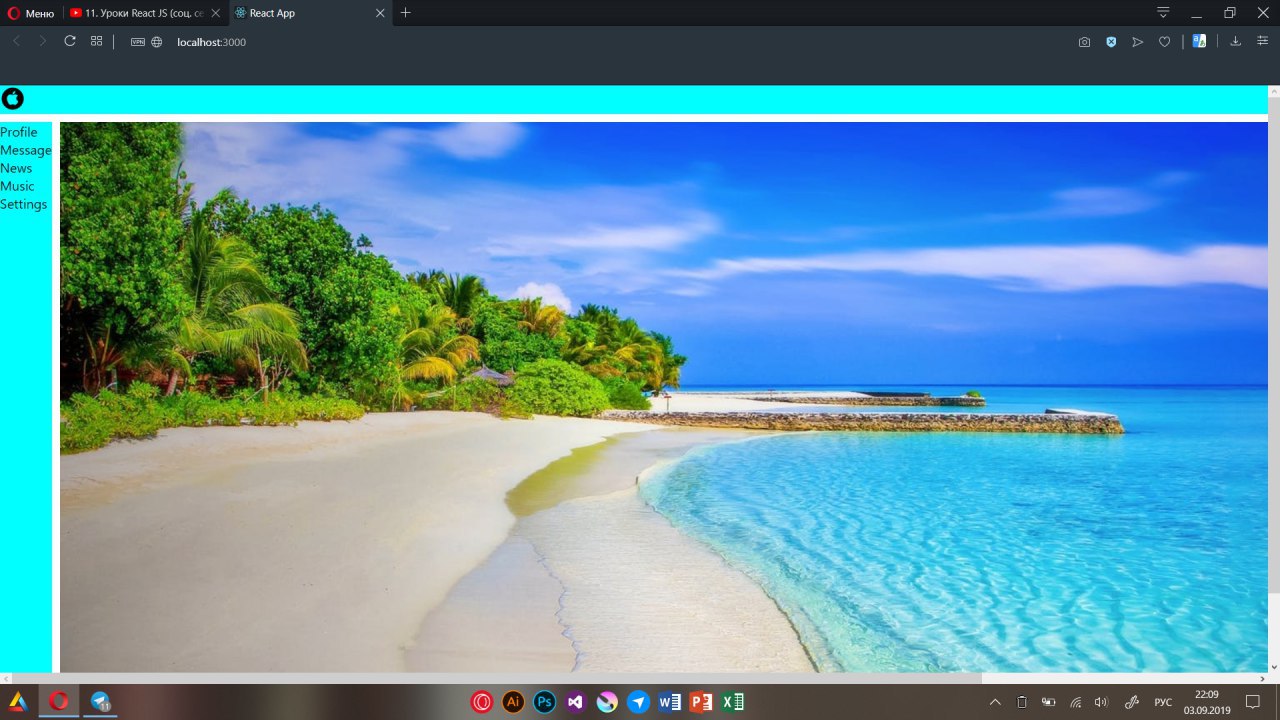Open a new browser tab
This screenshot has height=720, width=1280.
click(x=405, y=13)
